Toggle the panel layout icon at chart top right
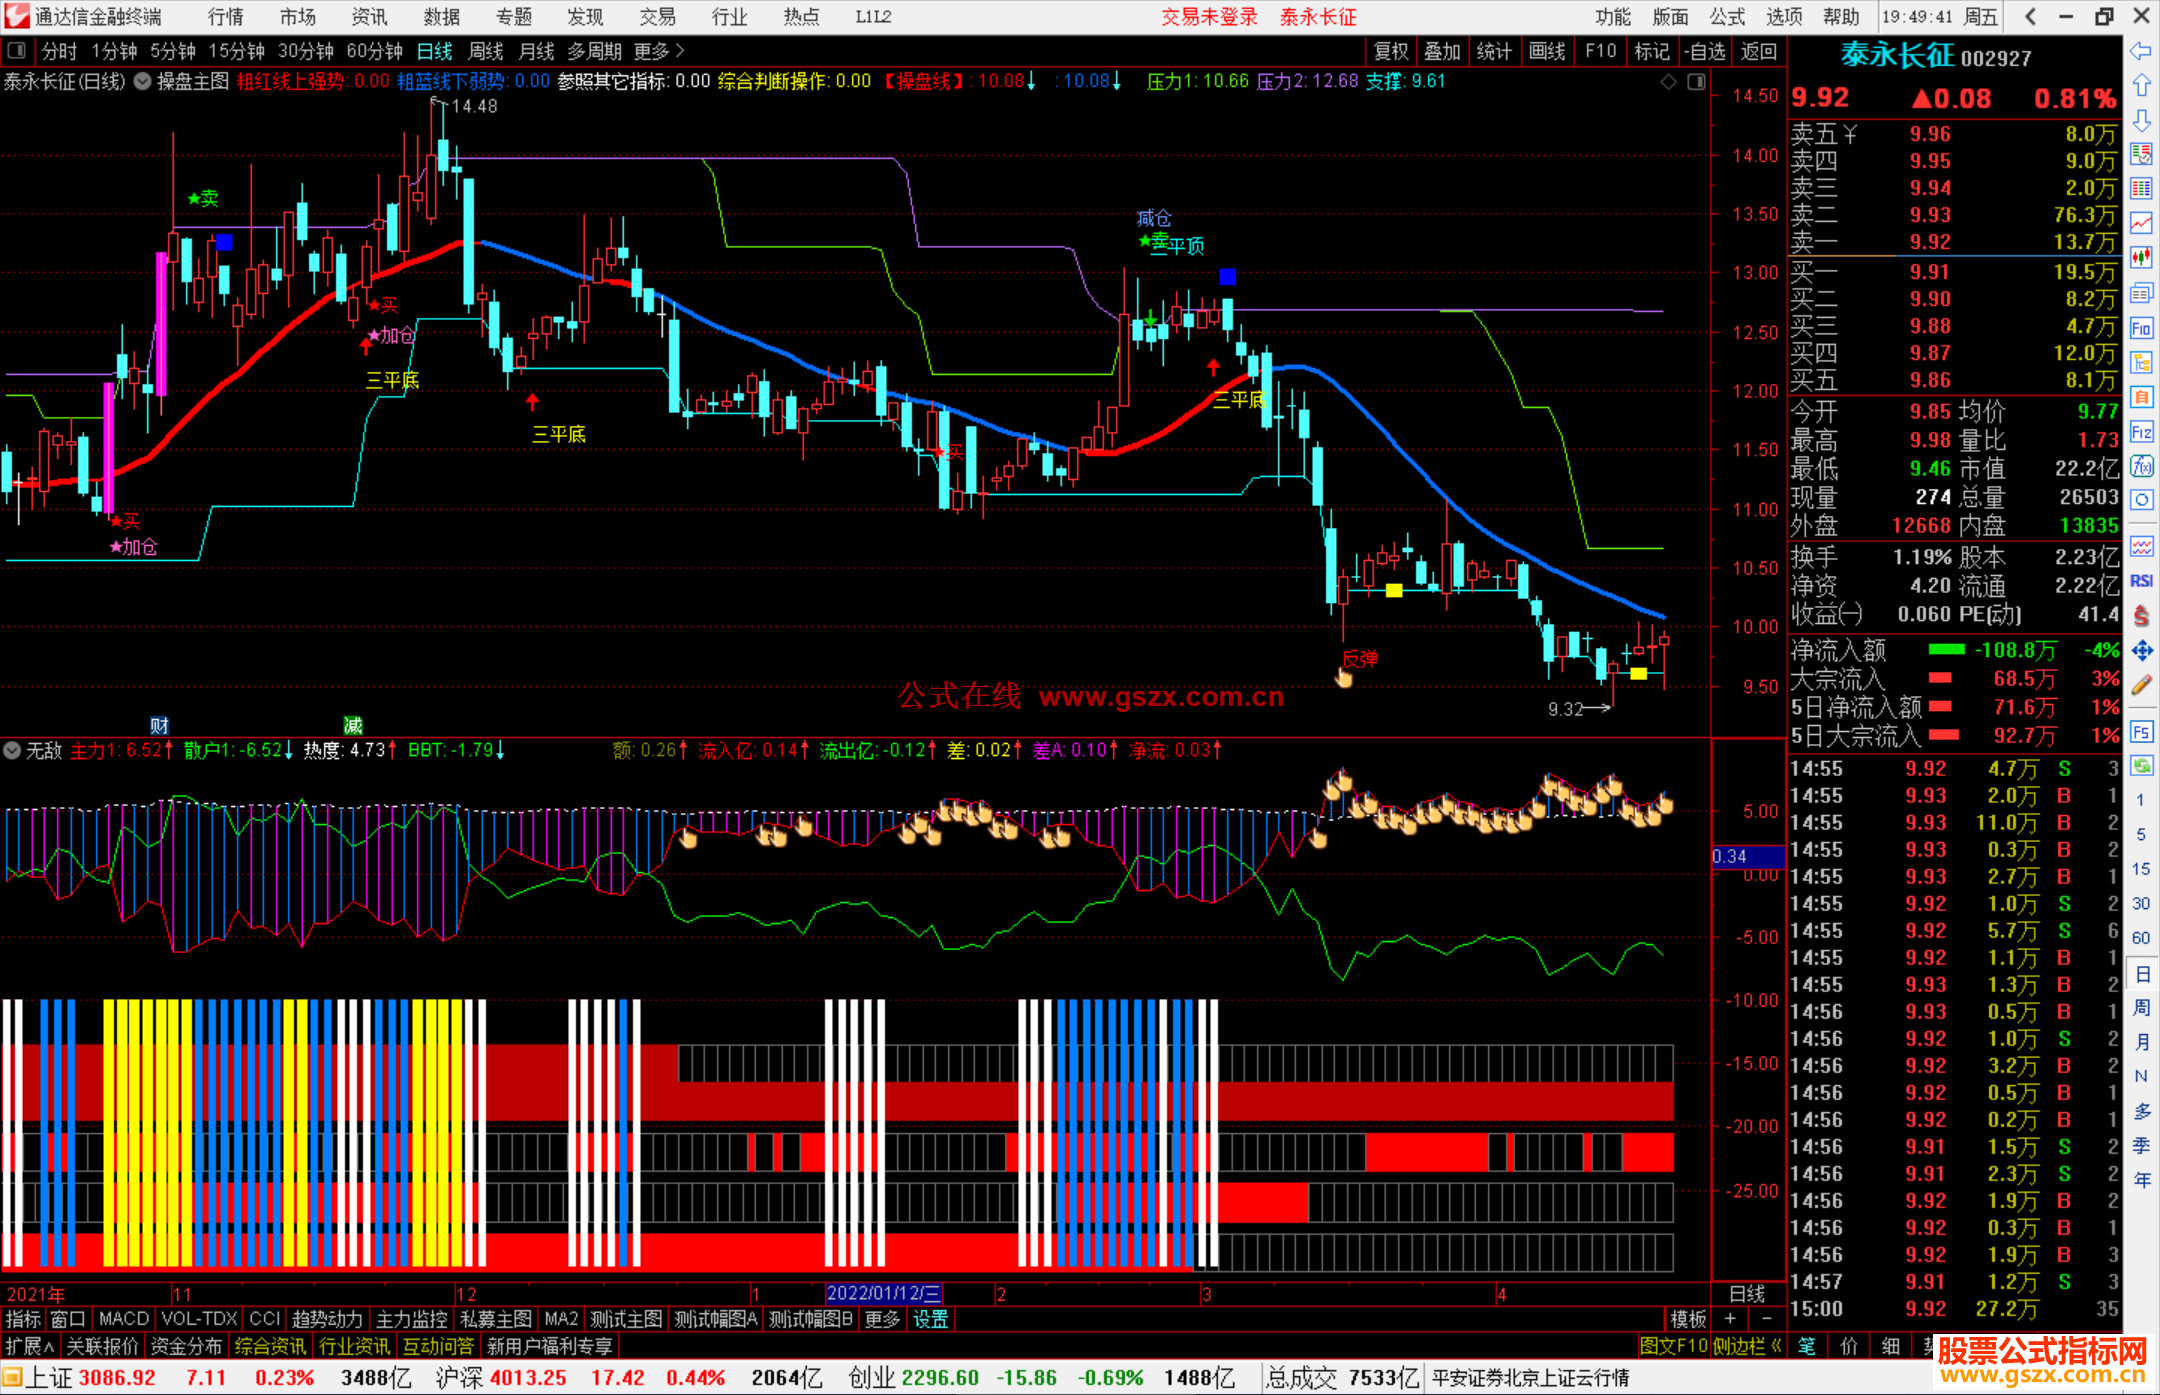2160x1395 pixels. point(1696,82)
